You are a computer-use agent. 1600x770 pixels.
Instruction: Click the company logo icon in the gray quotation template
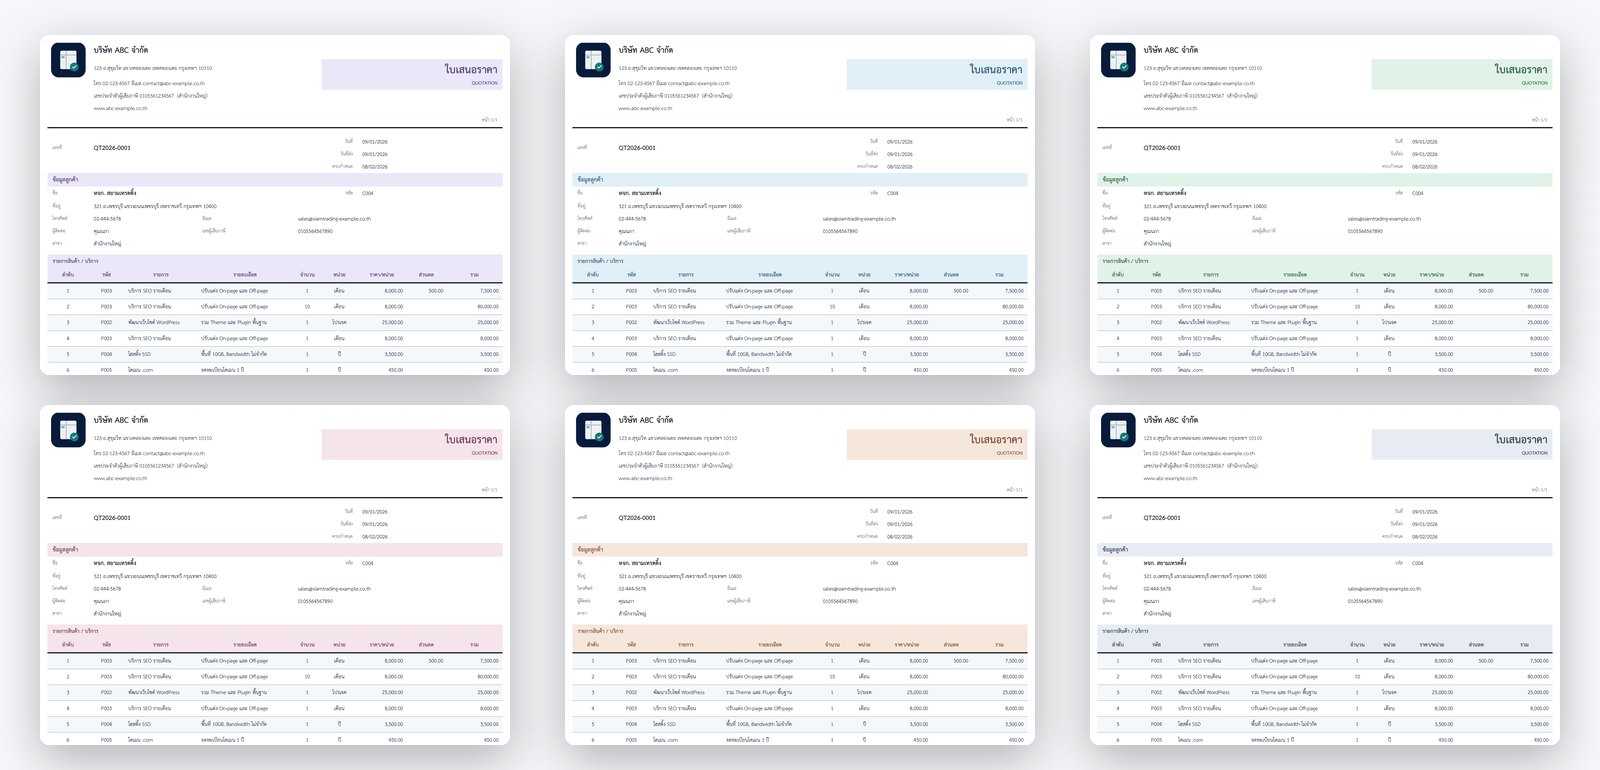(1118, 430)
